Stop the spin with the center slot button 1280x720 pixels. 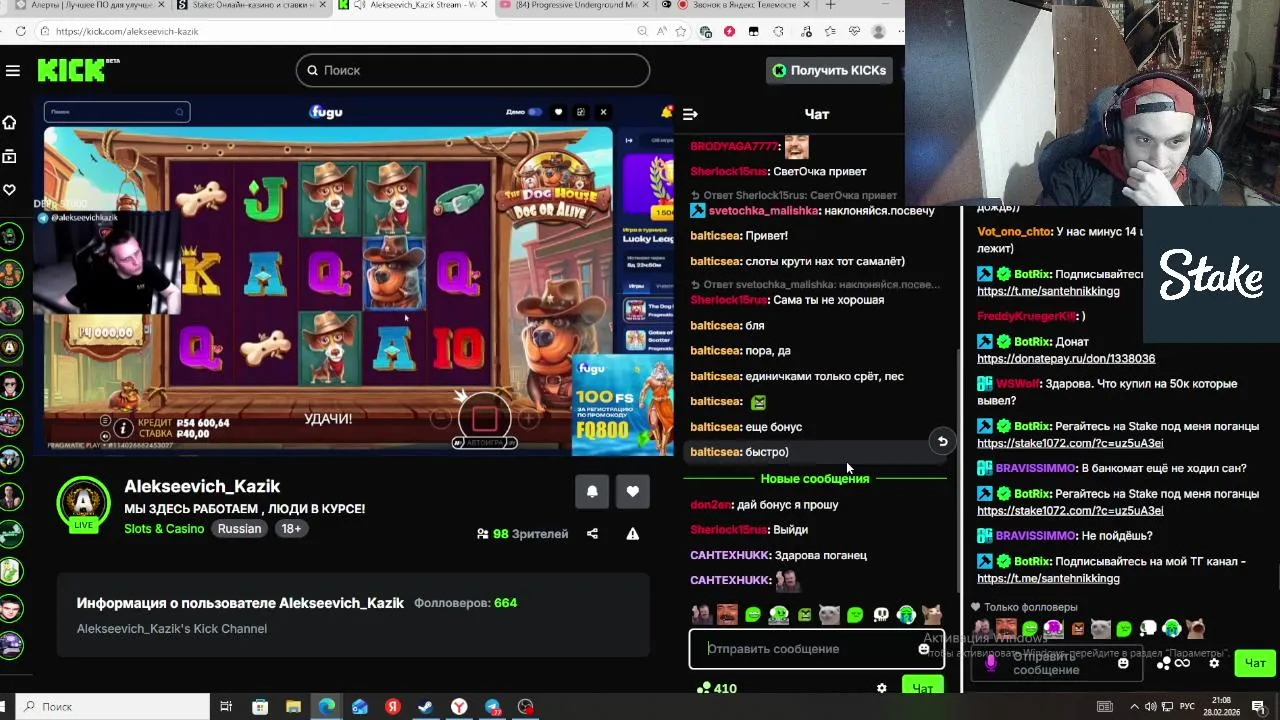[485, 418]
